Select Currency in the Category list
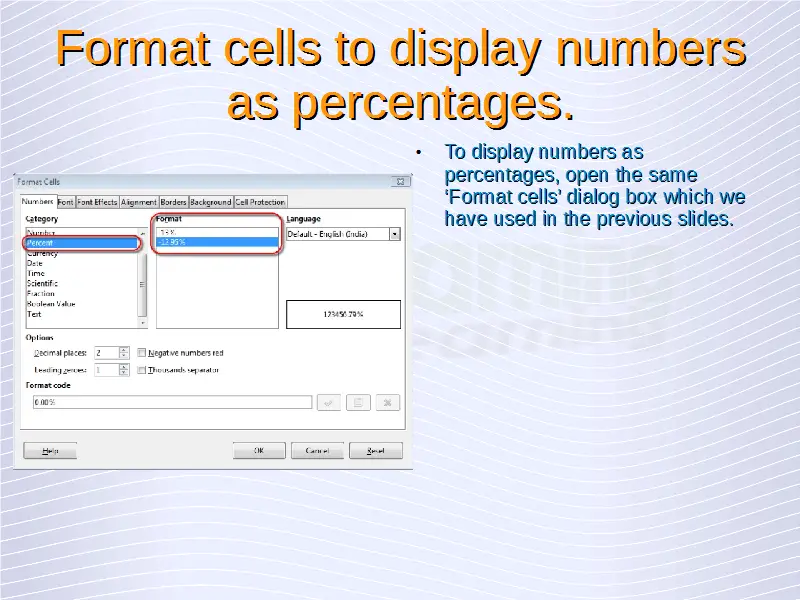Image resolution: width=800 pixels, height=600 pixels. tap(43, 254)
